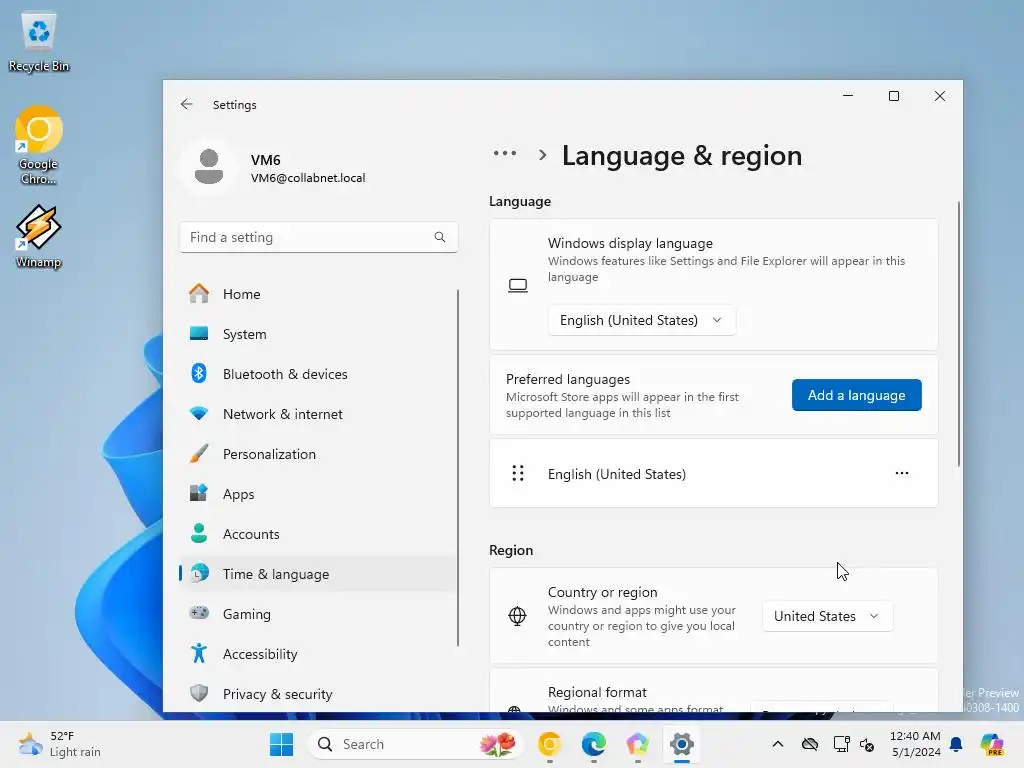Open Network & internet settings
Image resolution: width=1024 pixels, height=768 pixels.
[x=318, y=414]
